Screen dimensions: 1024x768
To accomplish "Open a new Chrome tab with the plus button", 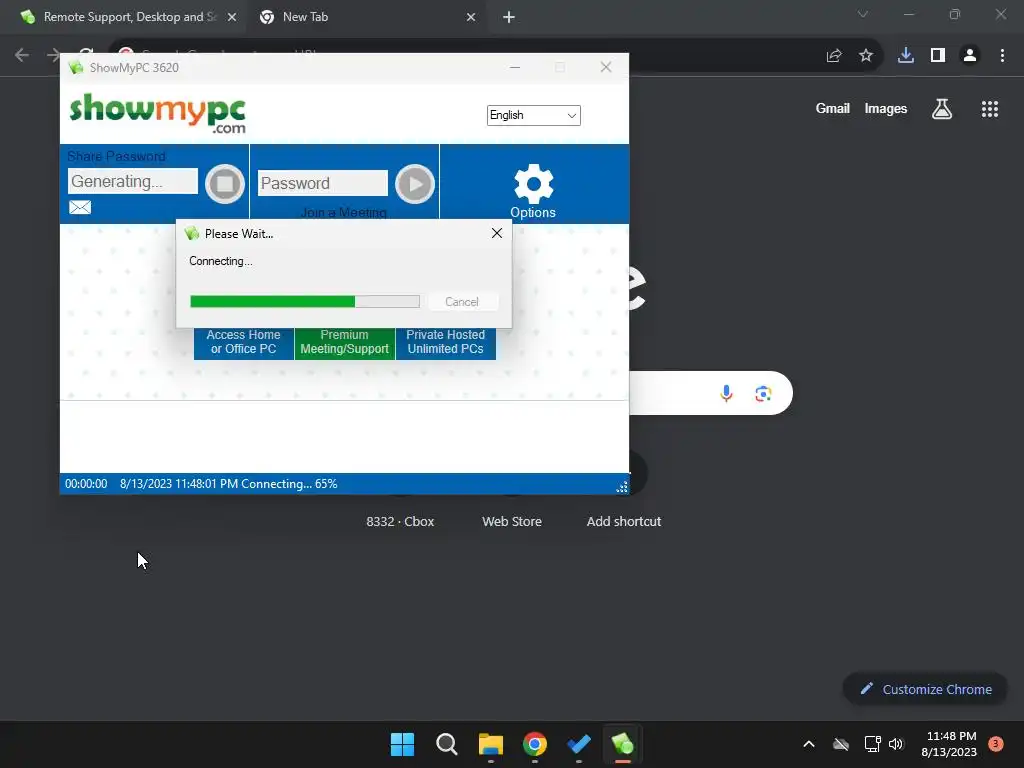I will [509, 17].
